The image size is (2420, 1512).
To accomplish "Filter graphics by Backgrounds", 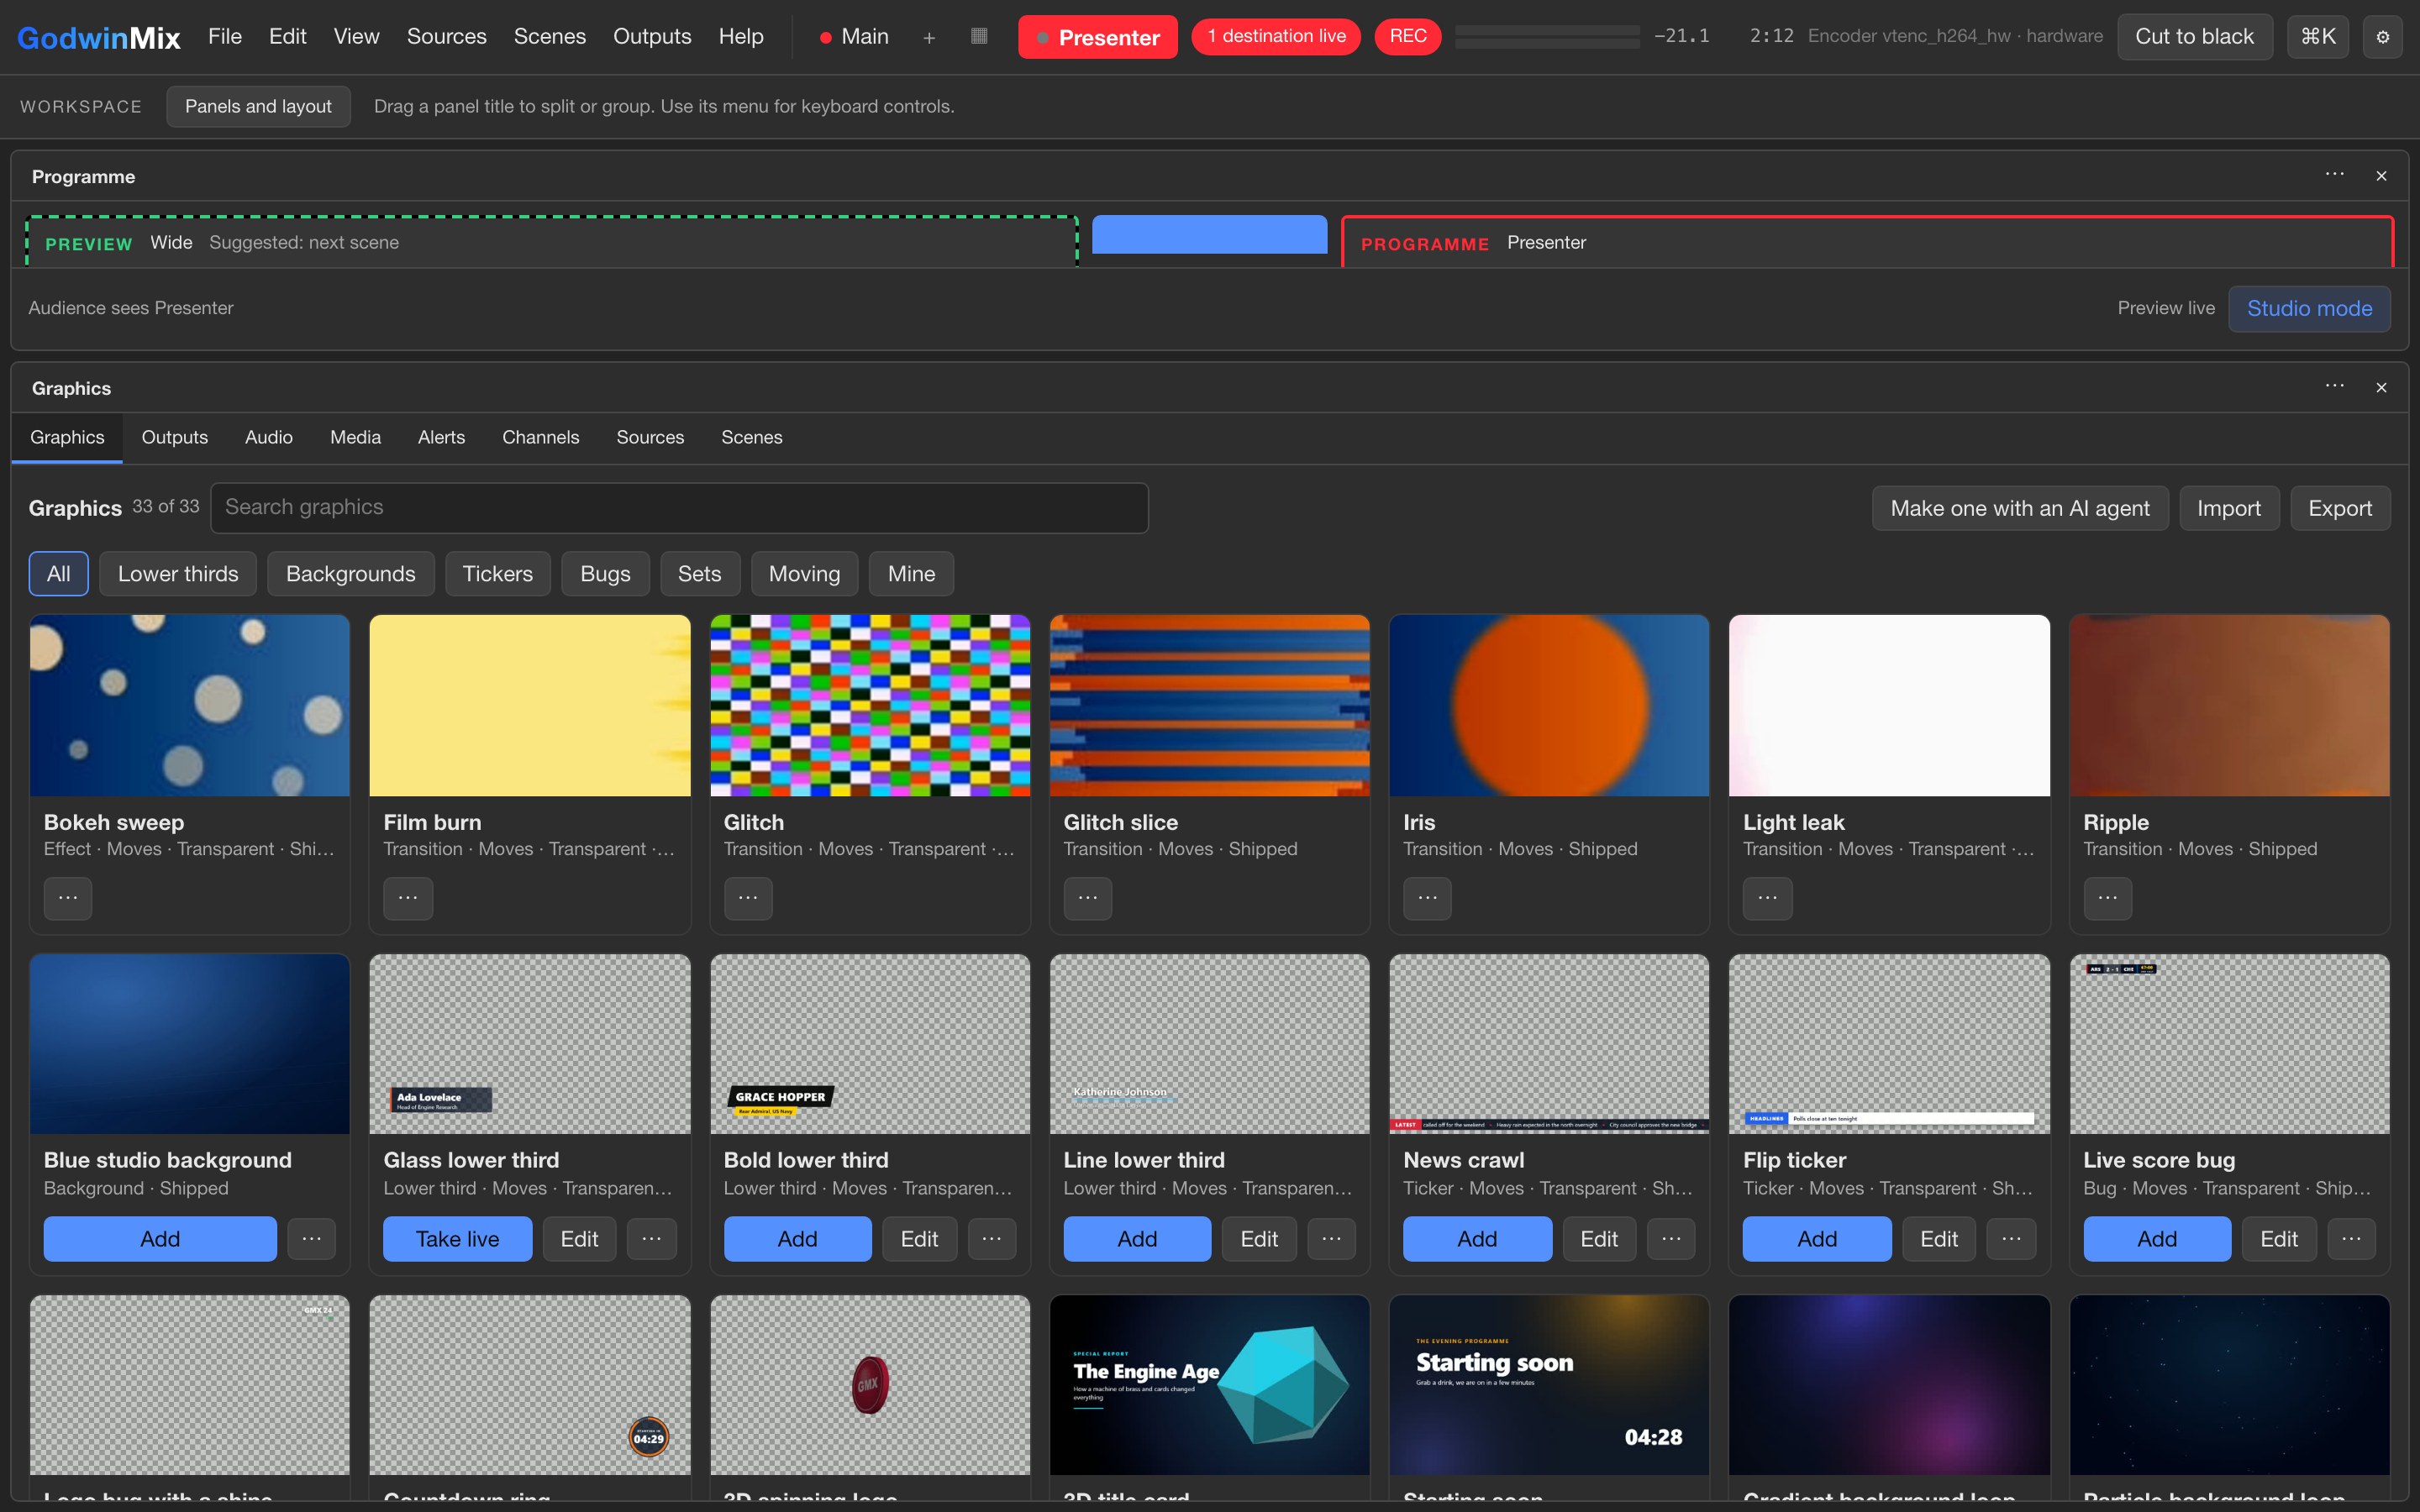I will click(350, 574).
